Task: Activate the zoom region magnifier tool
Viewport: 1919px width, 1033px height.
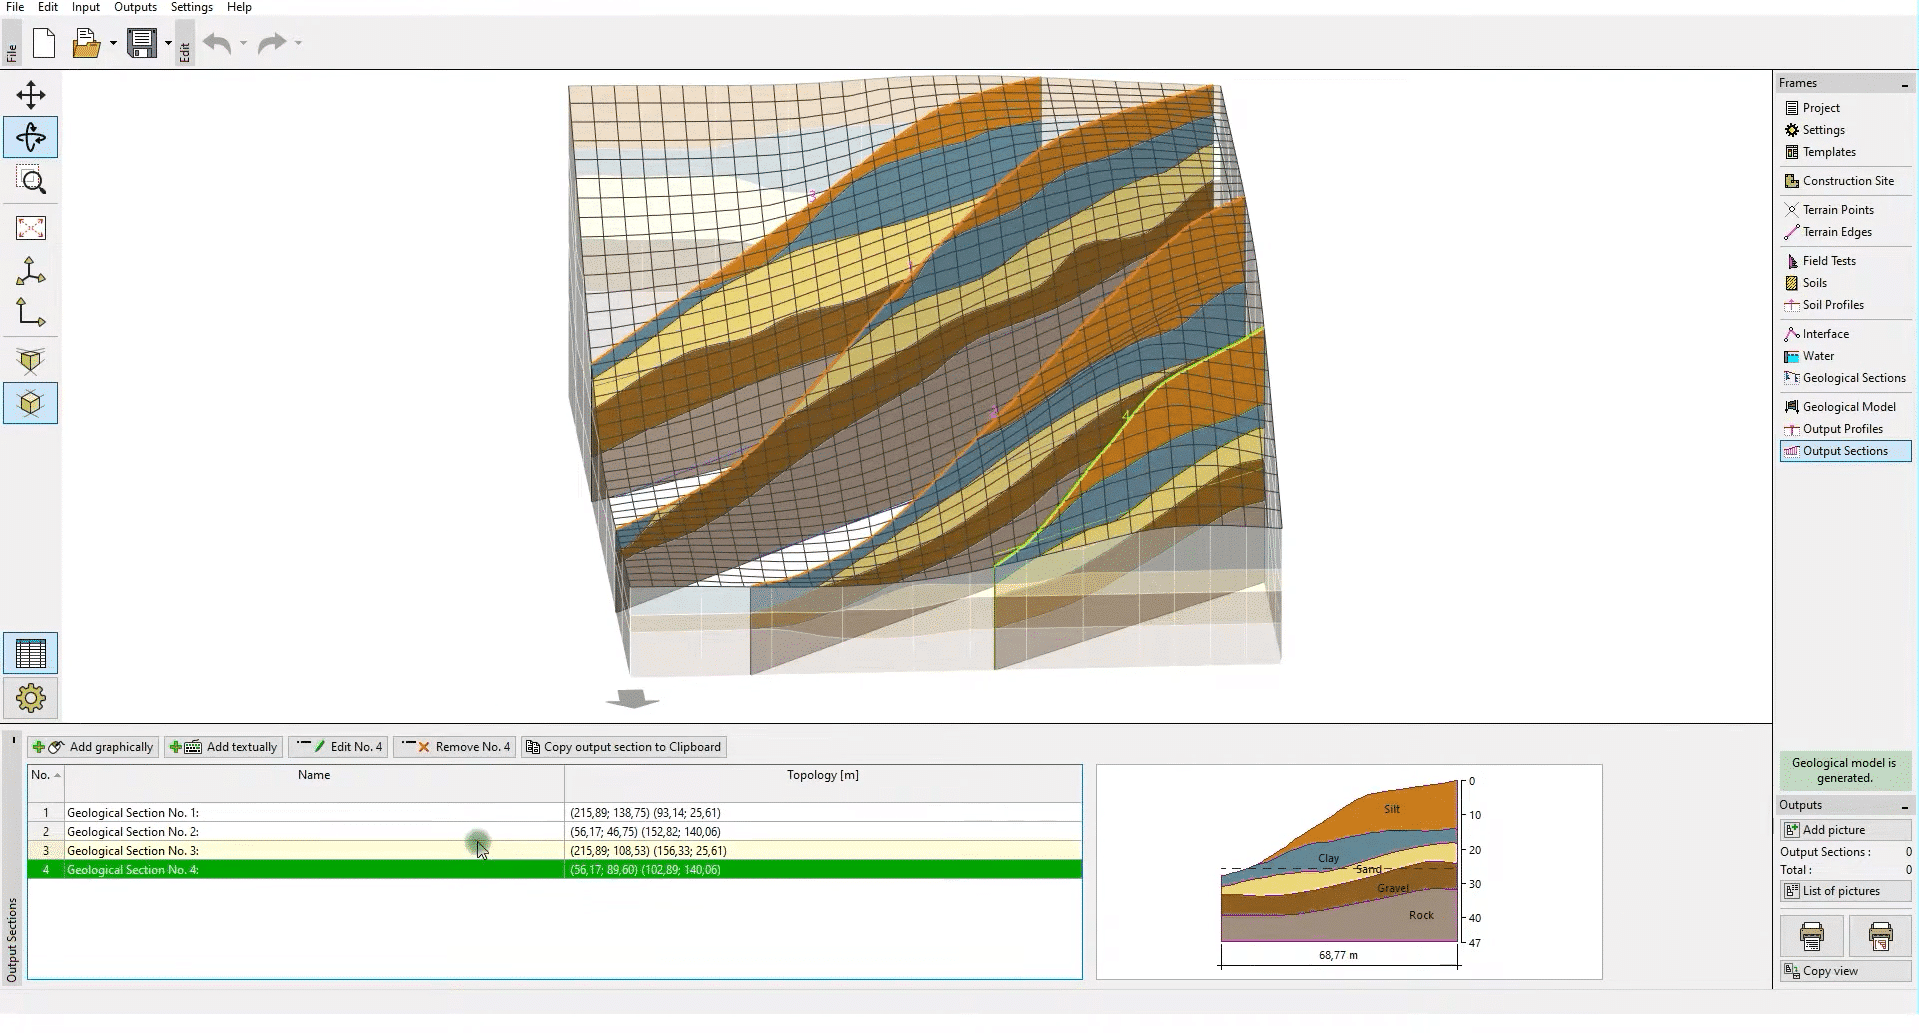Action: (x=31, y=181)
